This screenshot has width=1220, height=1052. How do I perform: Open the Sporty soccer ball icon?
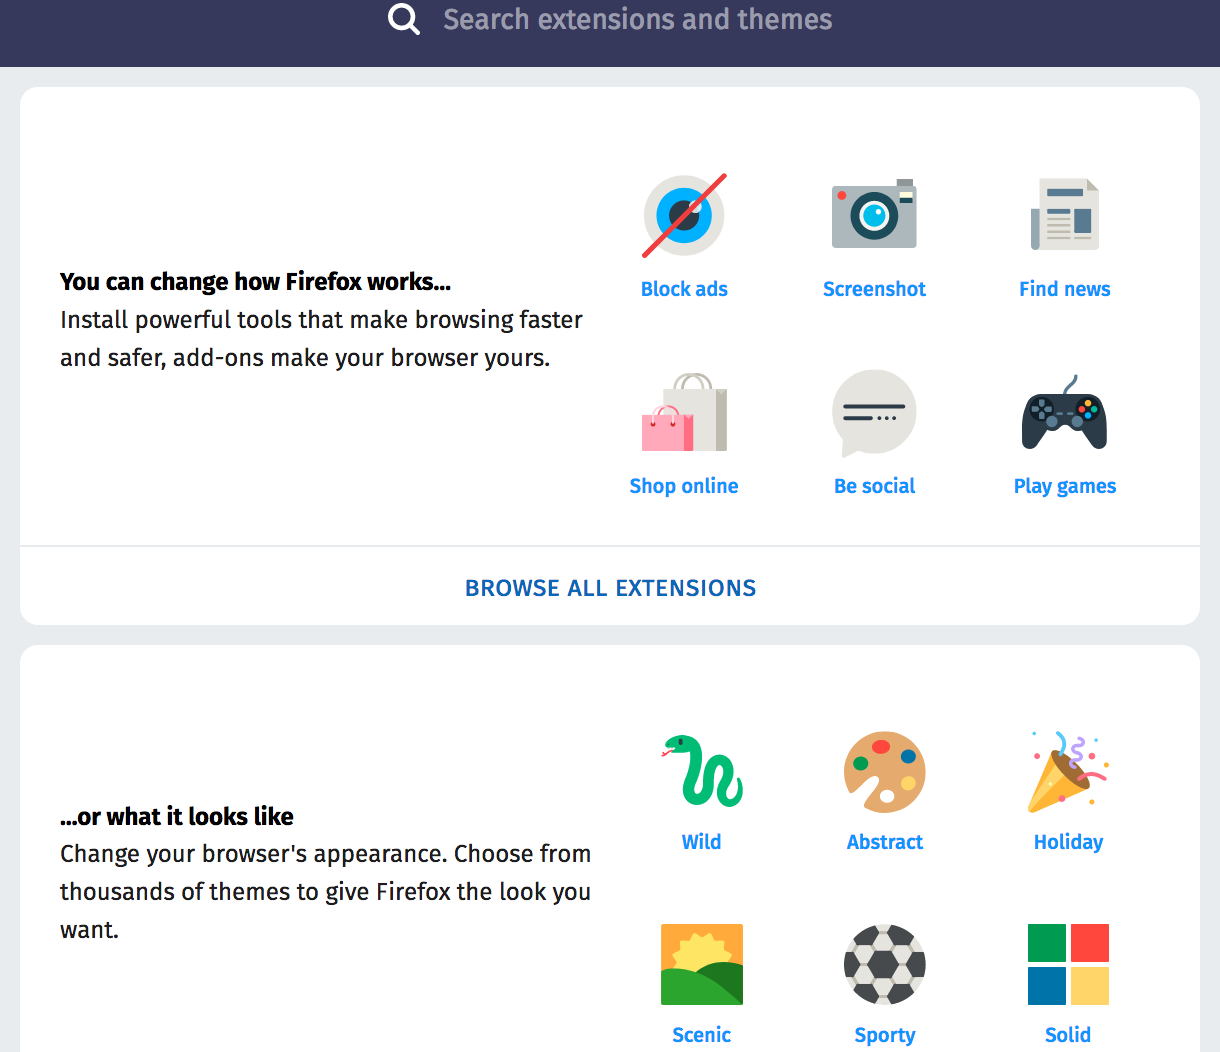885,964
